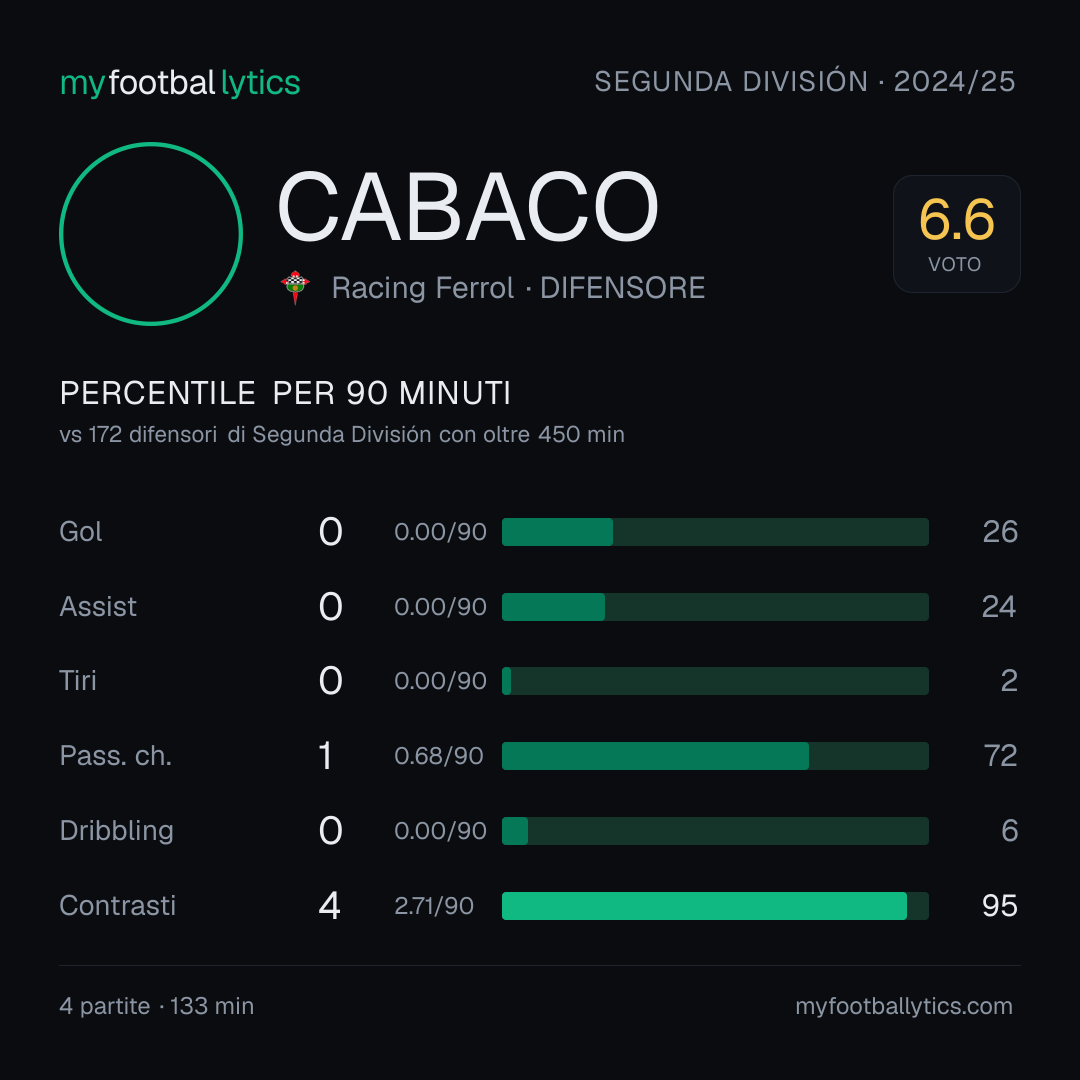Click the Contrasti percentile value 95
1080x1080 pixels.
tap(999, 906)
